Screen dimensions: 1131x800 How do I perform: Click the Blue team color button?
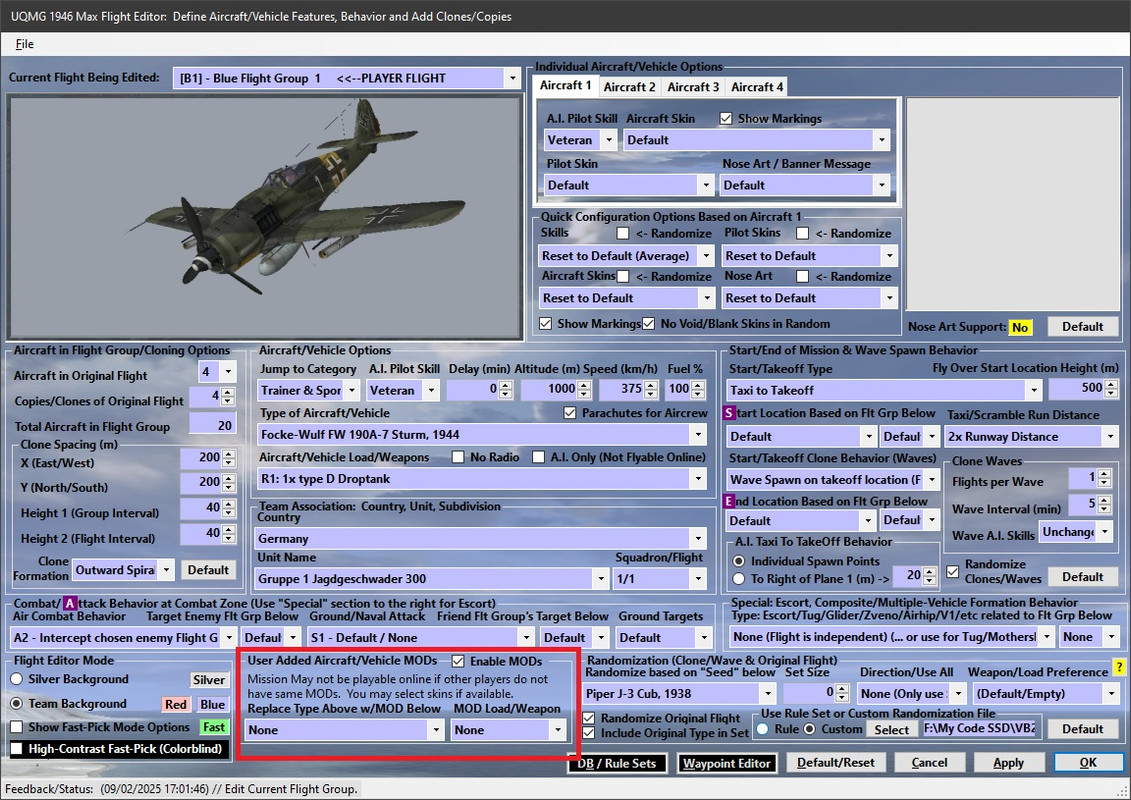pyautogui.click(x=212, y=705)
